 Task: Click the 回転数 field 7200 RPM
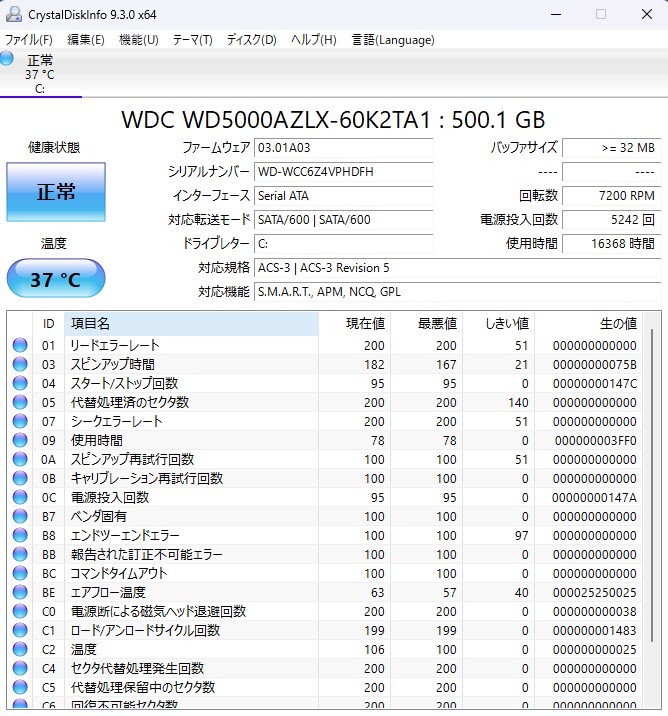(x=611, y=196)
